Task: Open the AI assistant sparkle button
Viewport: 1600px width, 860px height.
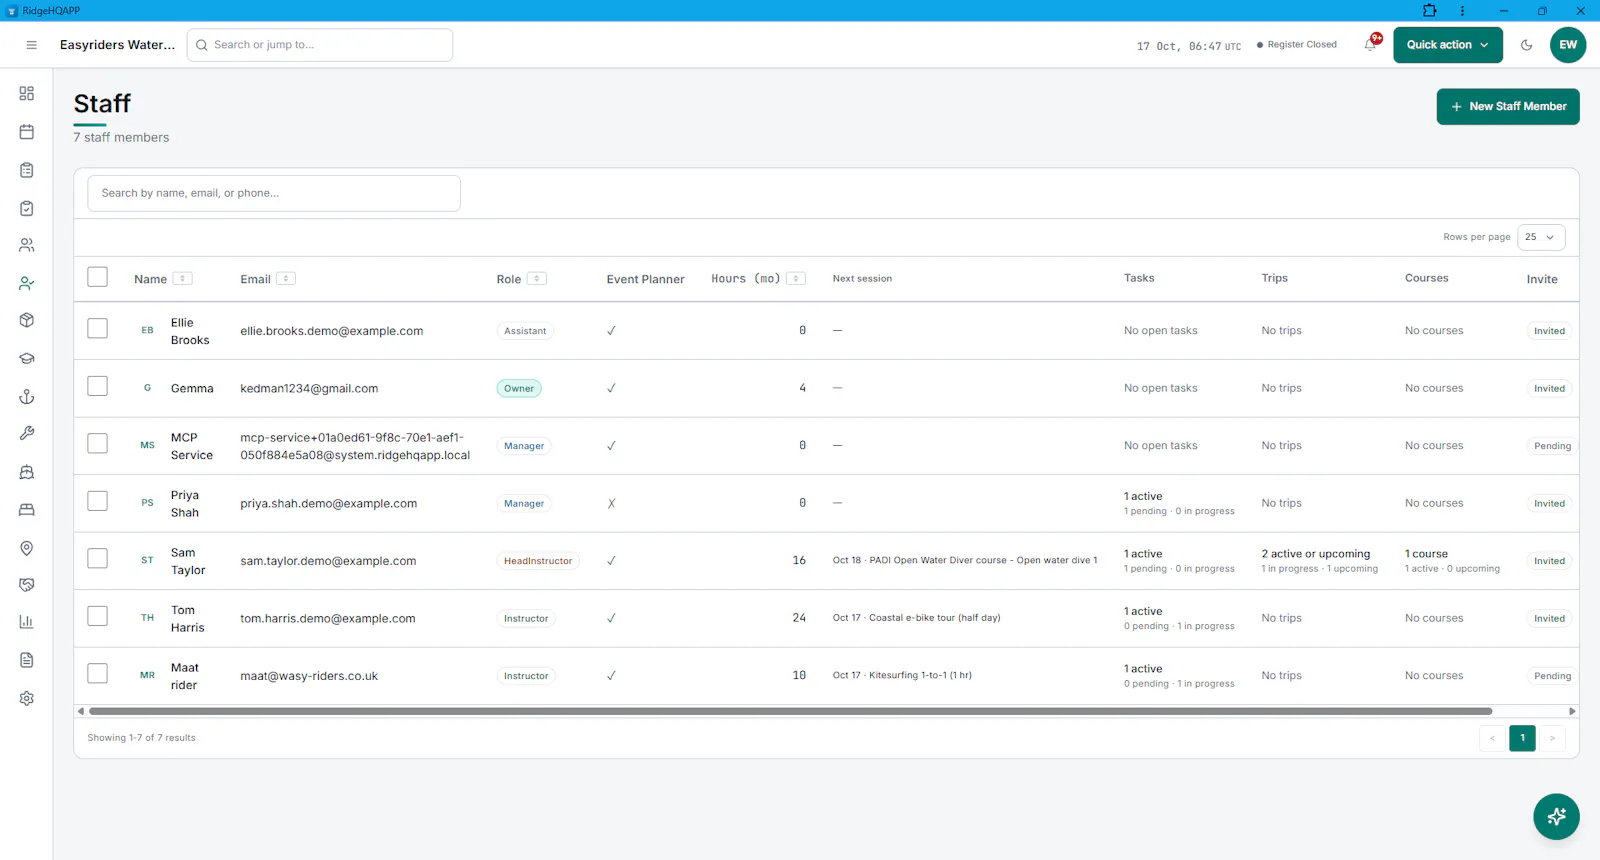Action: click(x=1556, y=816)
